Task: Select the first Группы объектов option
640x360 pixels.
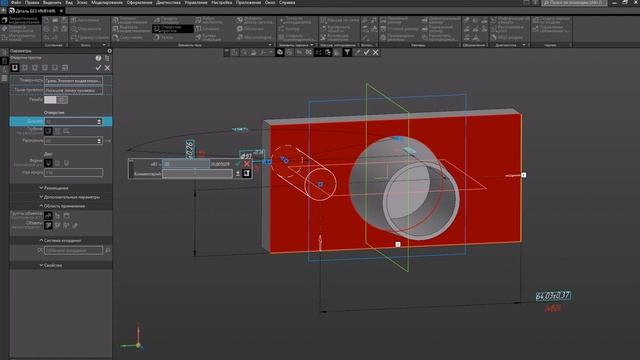Action: point(48,216)
